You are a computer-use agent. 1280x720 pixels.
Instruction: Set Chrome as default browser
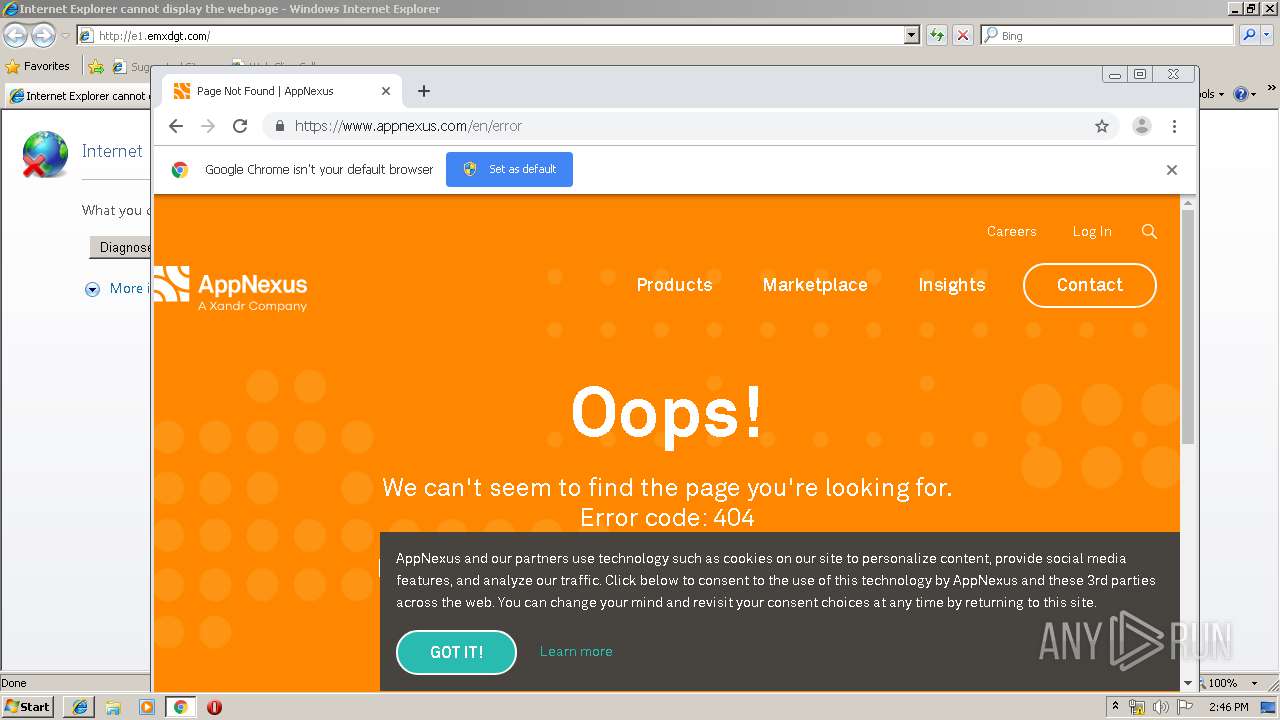(x=509, y=169)
